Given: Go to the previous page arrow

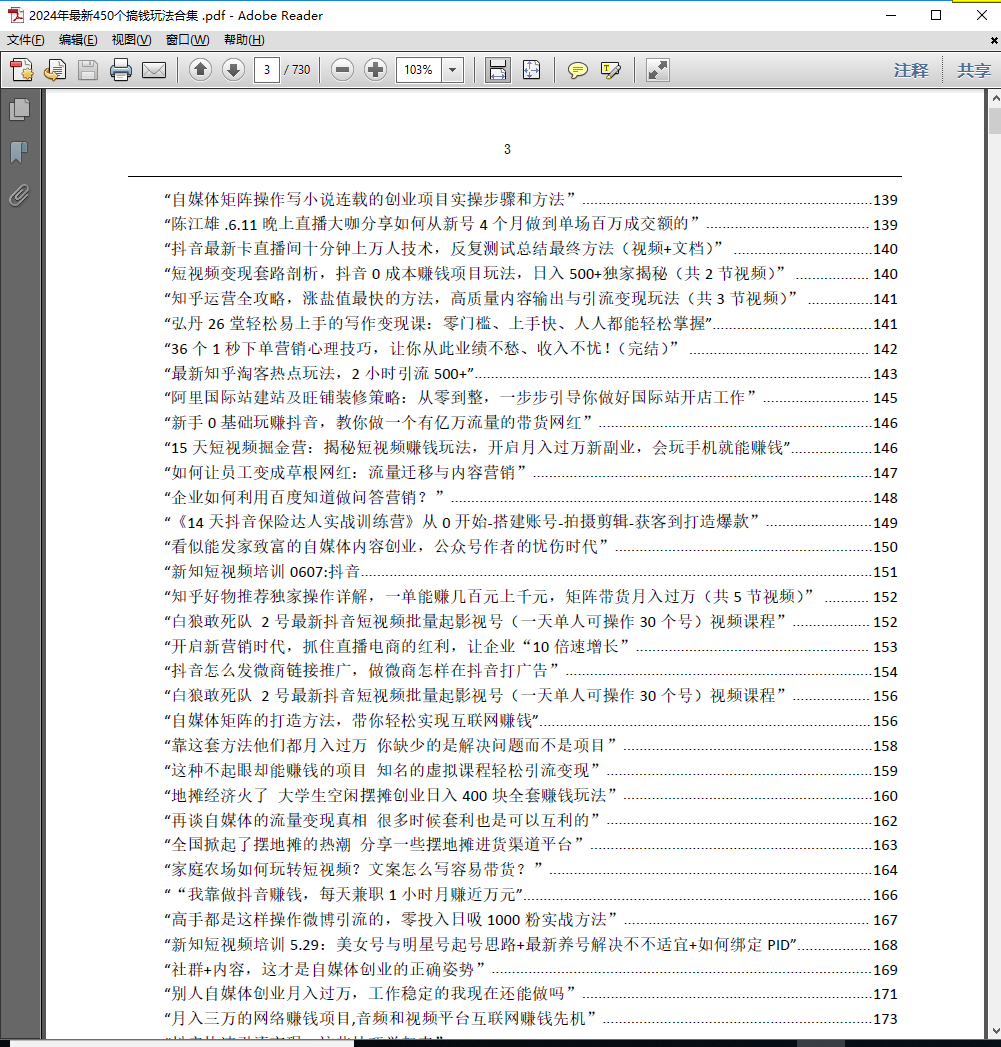Looking at the screenshot, I should click(x=200, y=70).
